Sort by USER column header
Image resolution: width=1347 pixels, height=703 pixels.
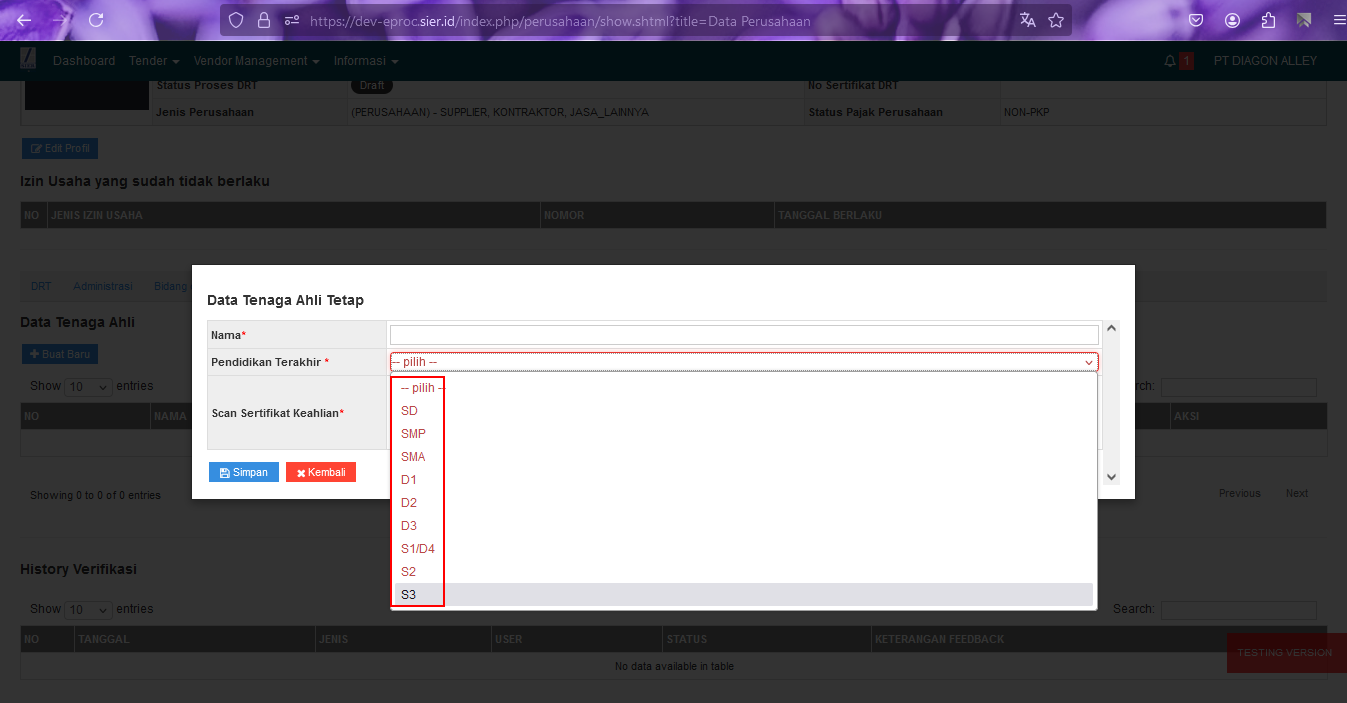(577, 639)
